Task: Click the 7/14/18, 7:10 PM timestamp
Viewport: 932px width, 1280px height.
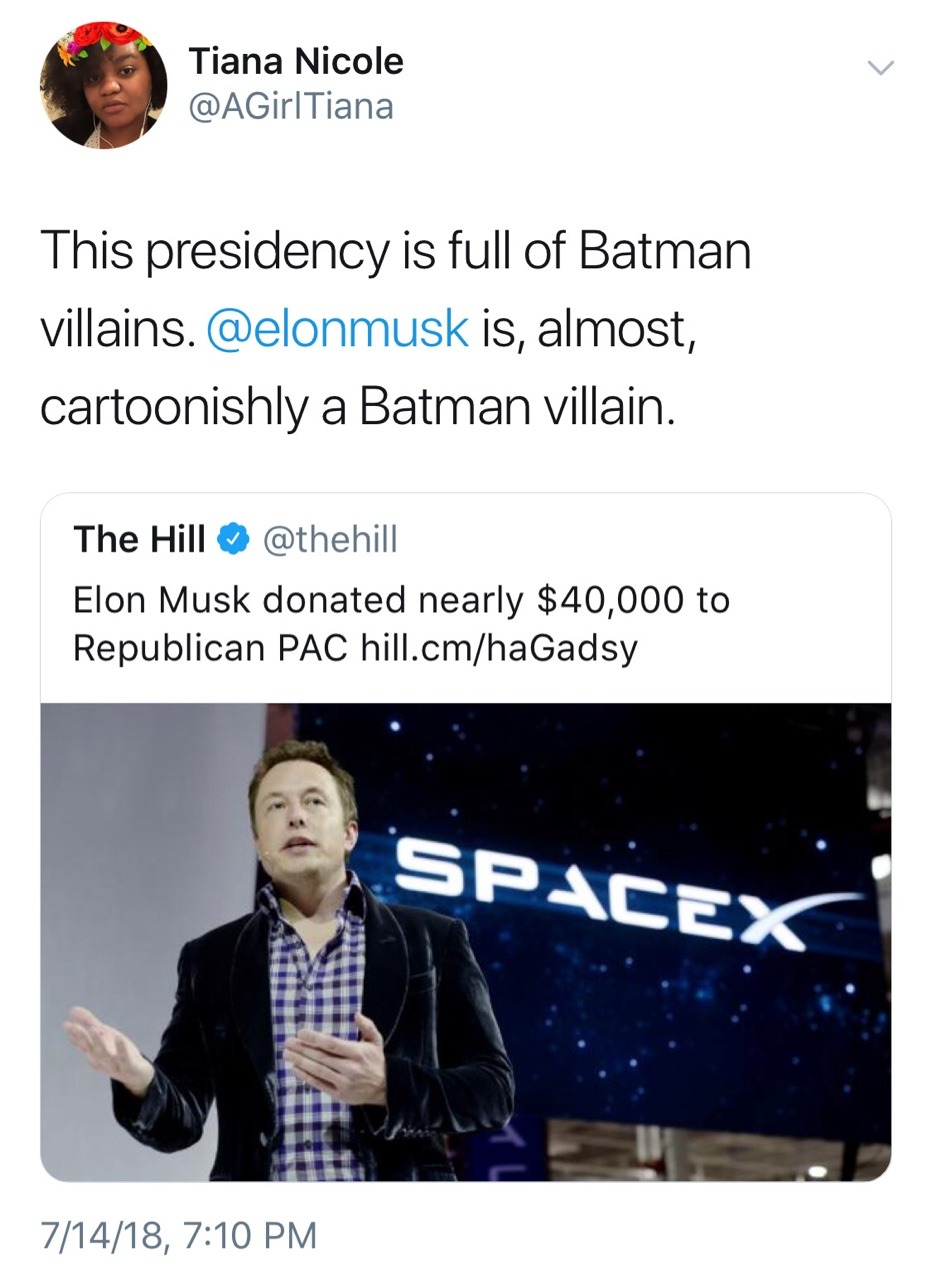Action: [178, 1235]
